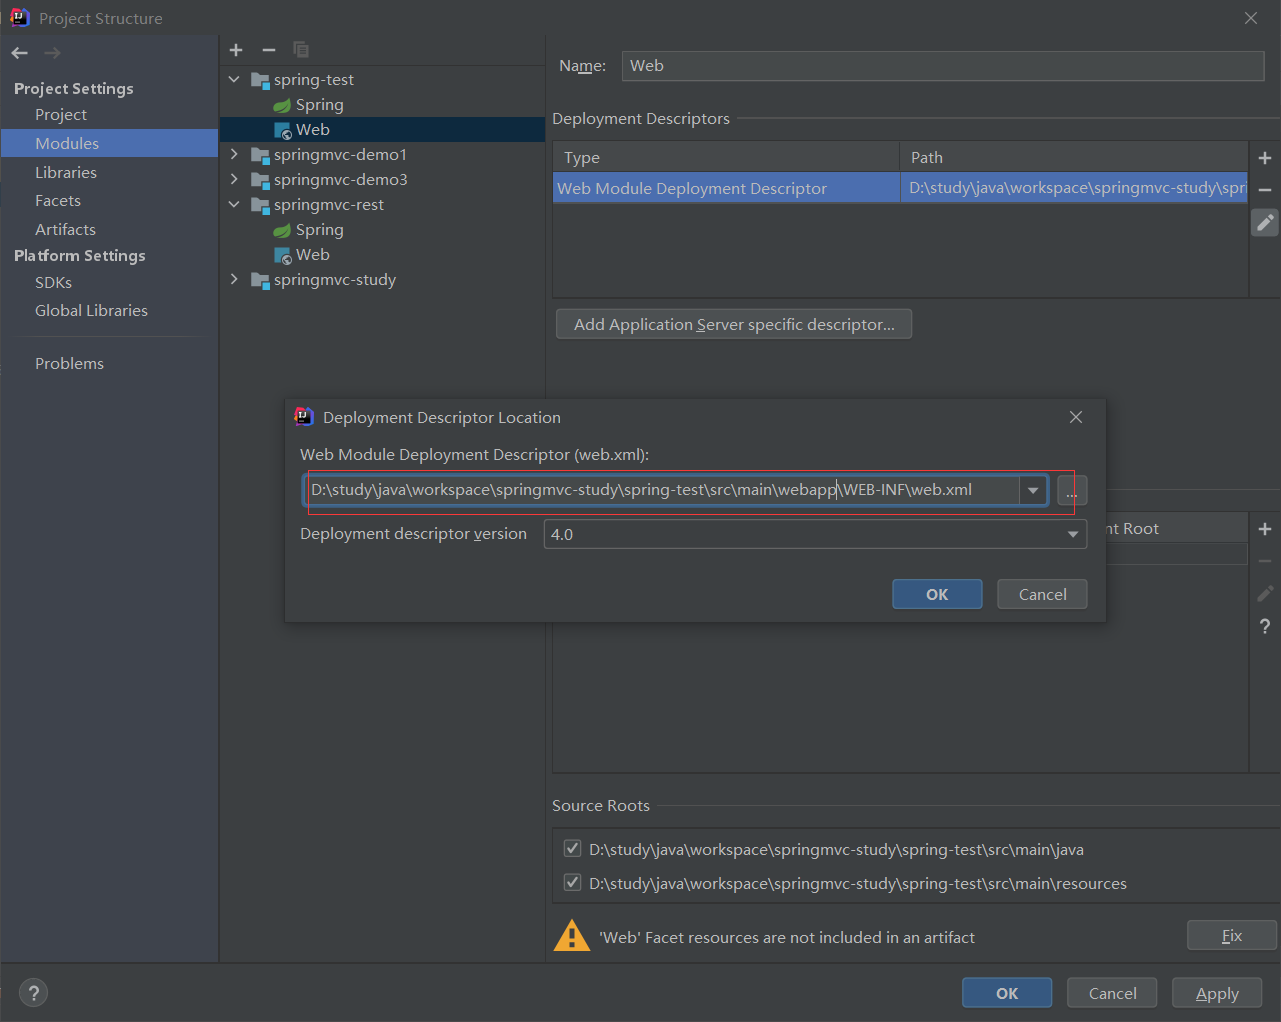1281x1022 pixels.
Task: Select the spring-test module in the tree
Action: 313,80
